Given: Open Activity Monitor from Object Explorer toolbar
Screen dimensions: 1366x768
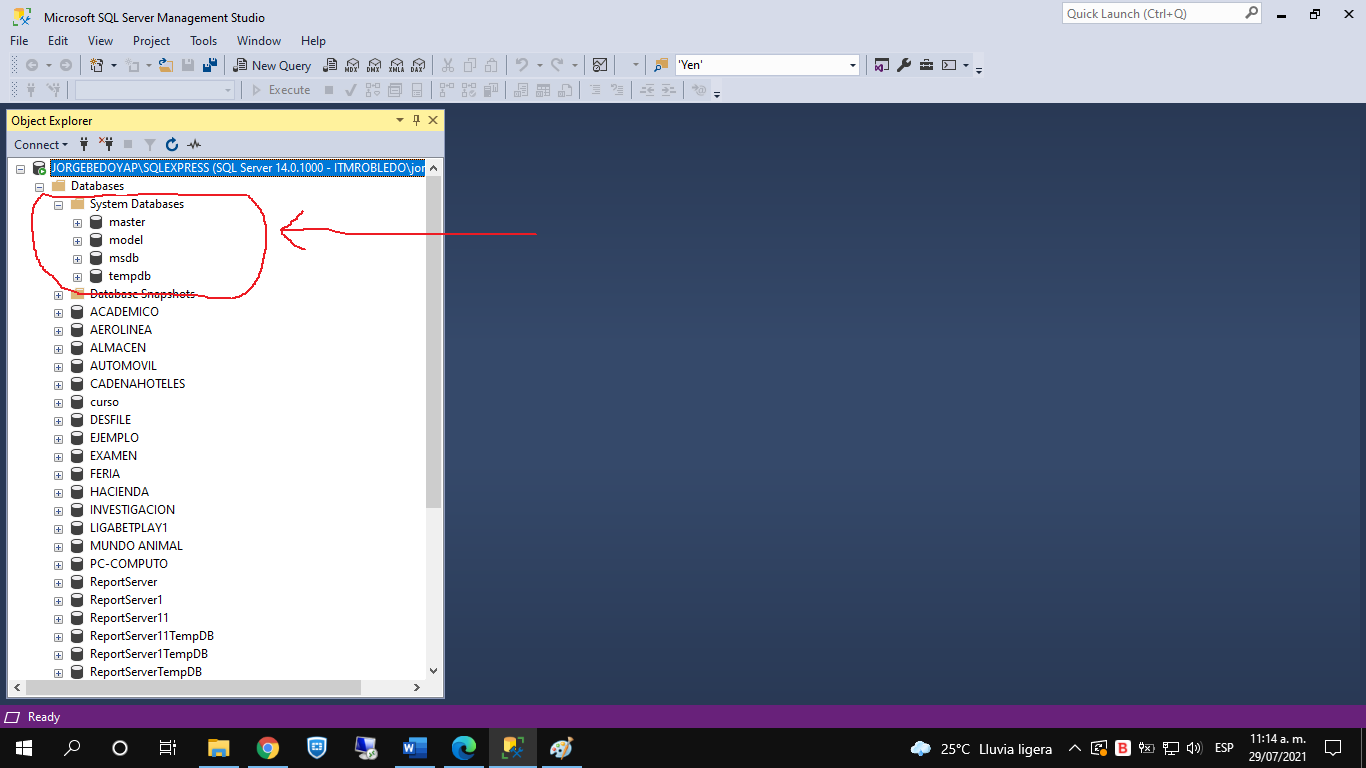Looking at the screenshot, I should [194, 144].
